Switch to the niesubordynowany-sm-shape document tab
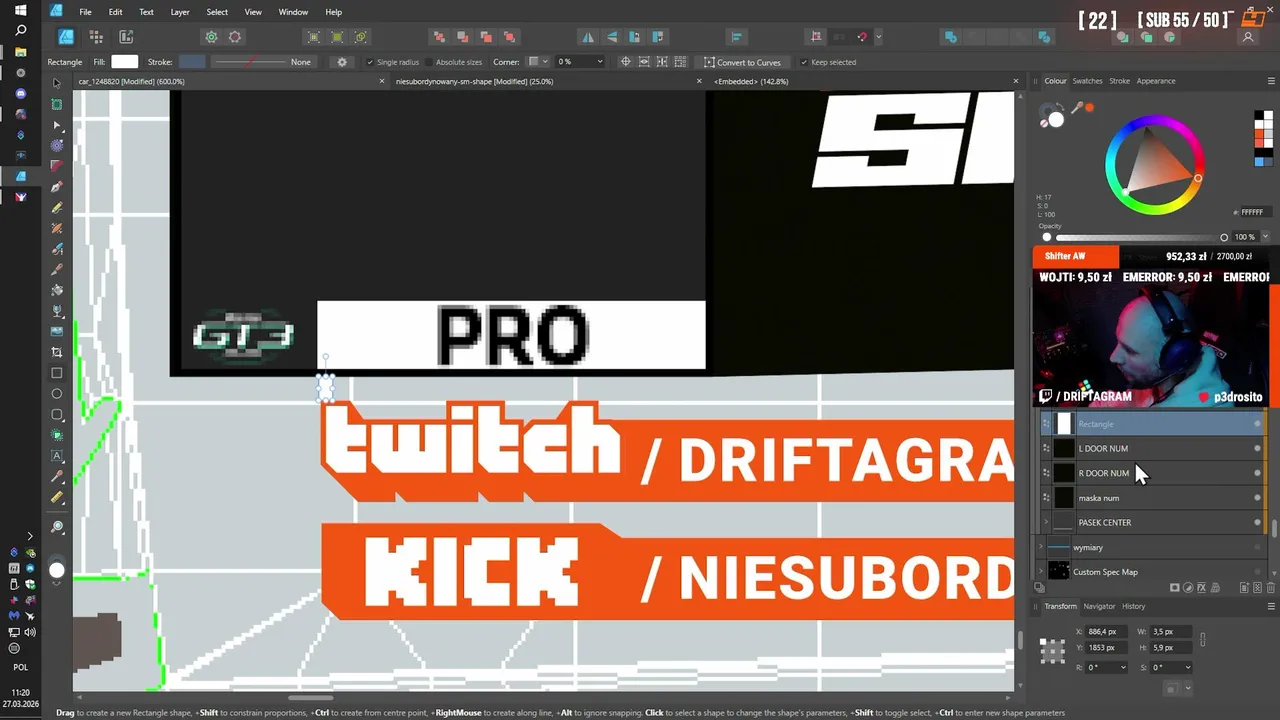The height and width of the screenshot is (720, 1280). pos(474,81)
